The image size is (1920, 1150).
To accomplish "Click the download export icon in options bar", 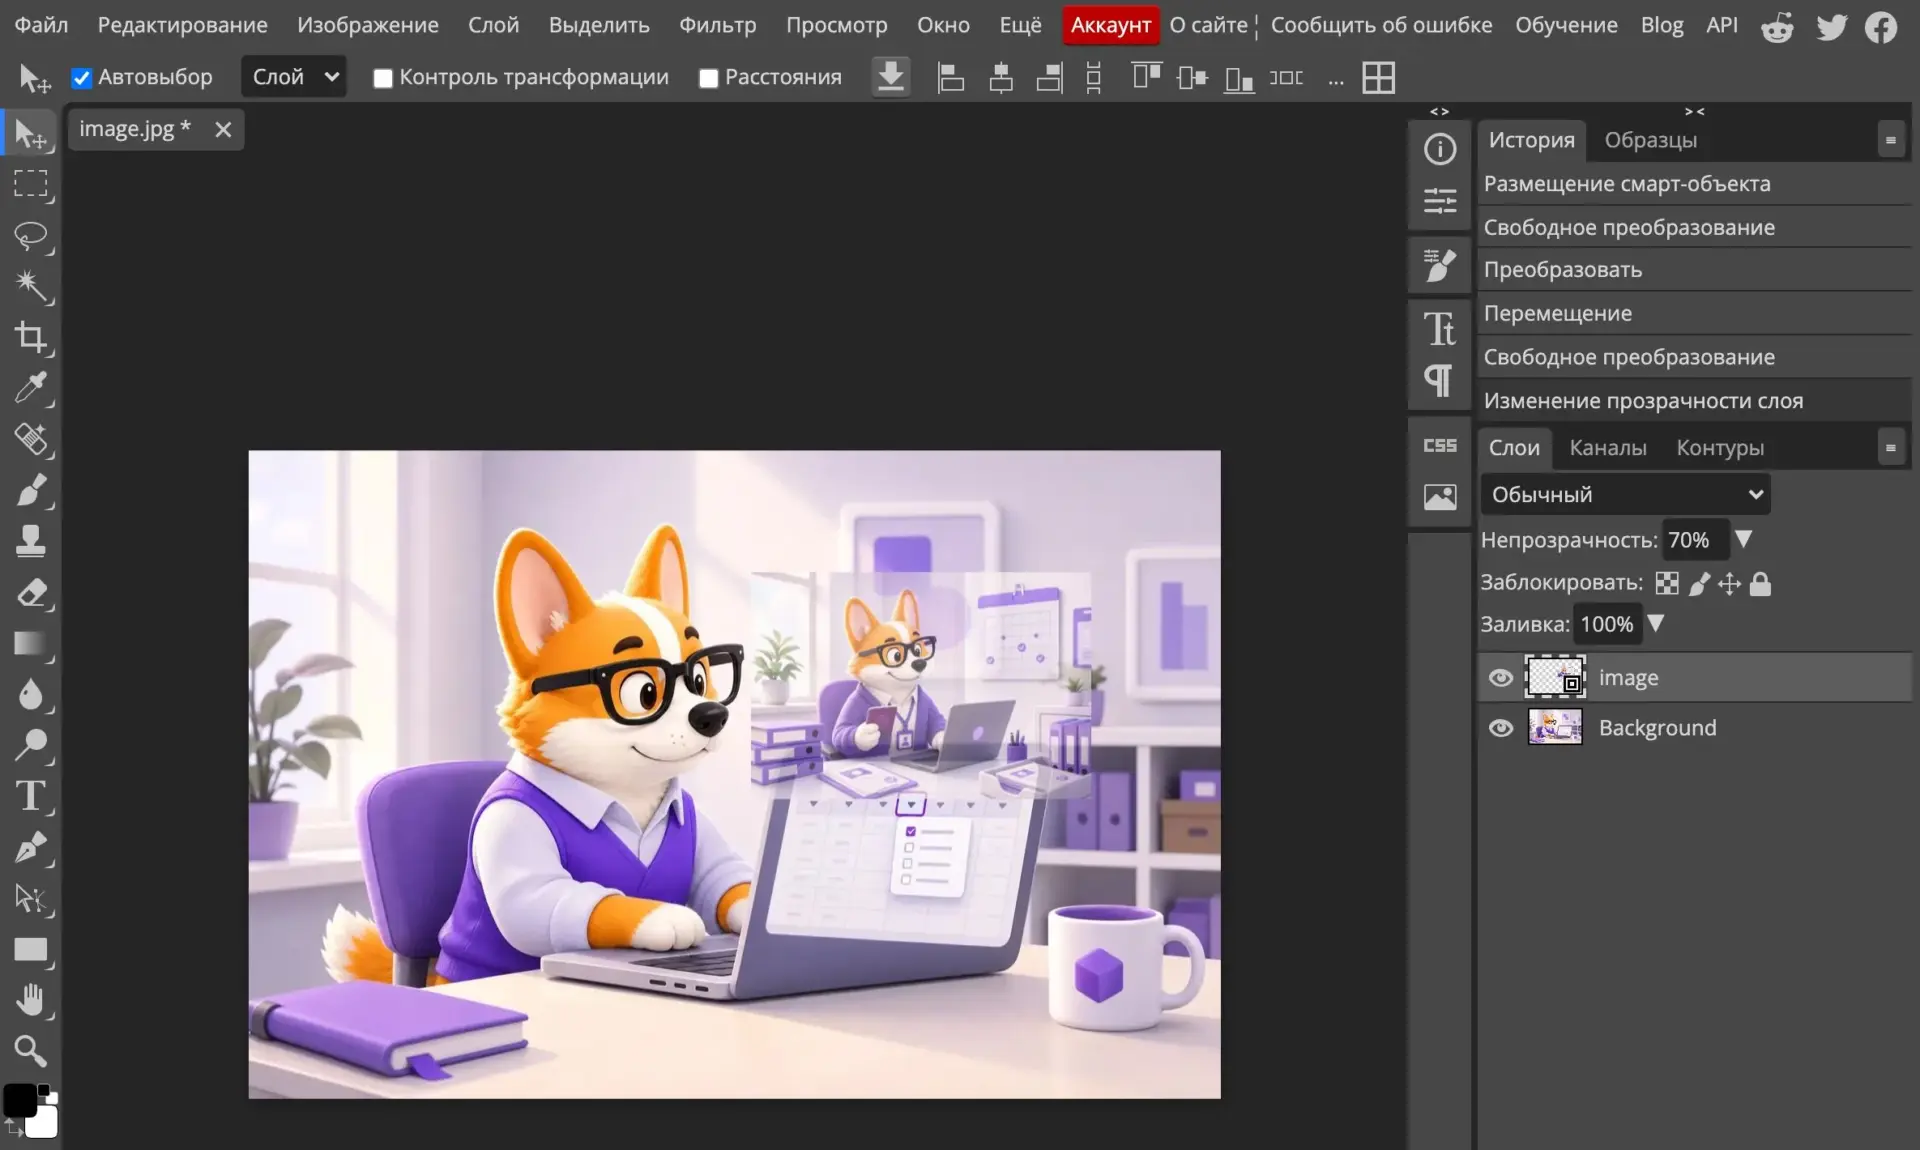I will coord(890,77).
